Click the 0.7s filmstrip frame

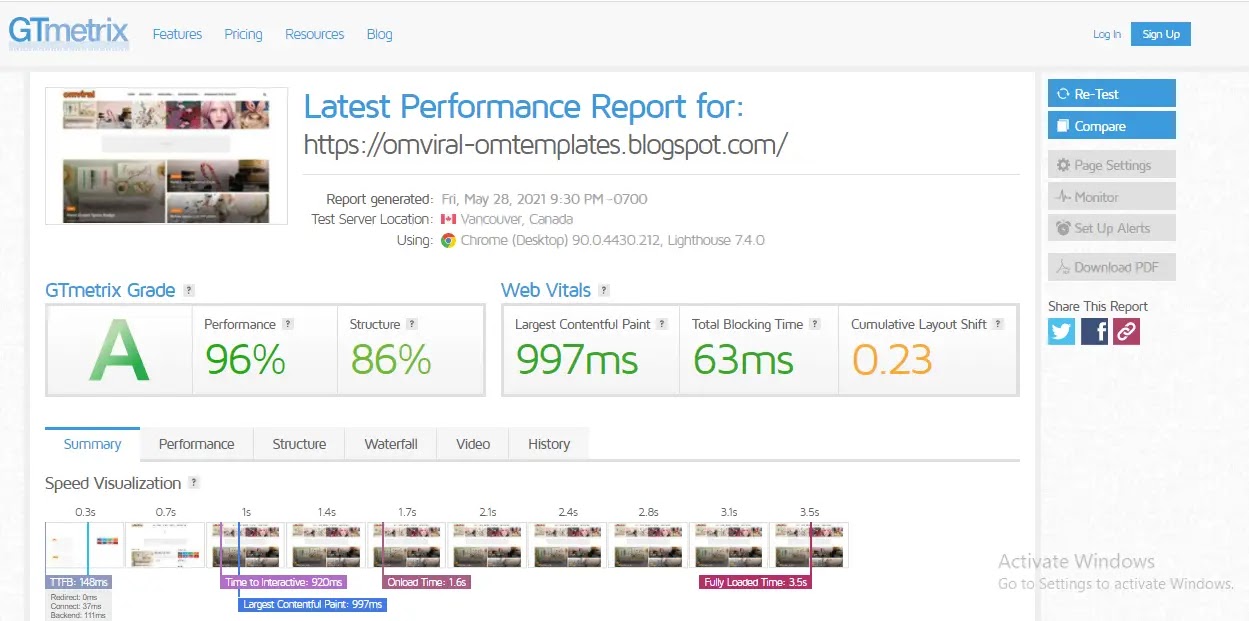(166, 545)
